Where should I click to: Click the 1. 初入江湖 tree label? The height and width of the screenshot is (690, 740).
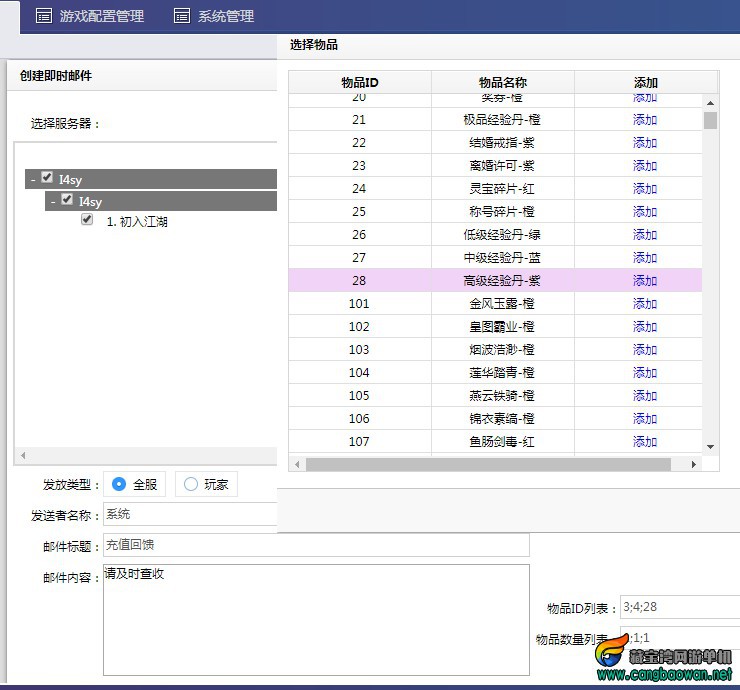coord(137,221)
